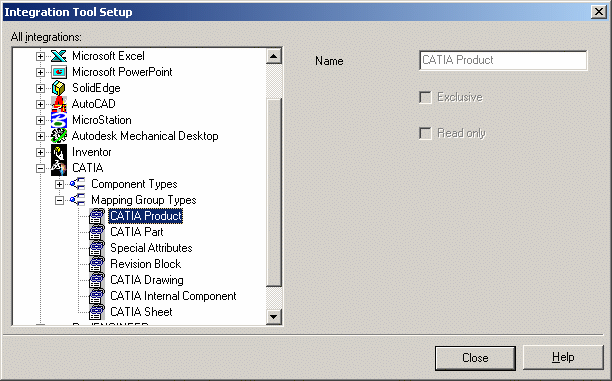Click the MicroStation icon
612x381 pixels.
(x=59, y=120)
